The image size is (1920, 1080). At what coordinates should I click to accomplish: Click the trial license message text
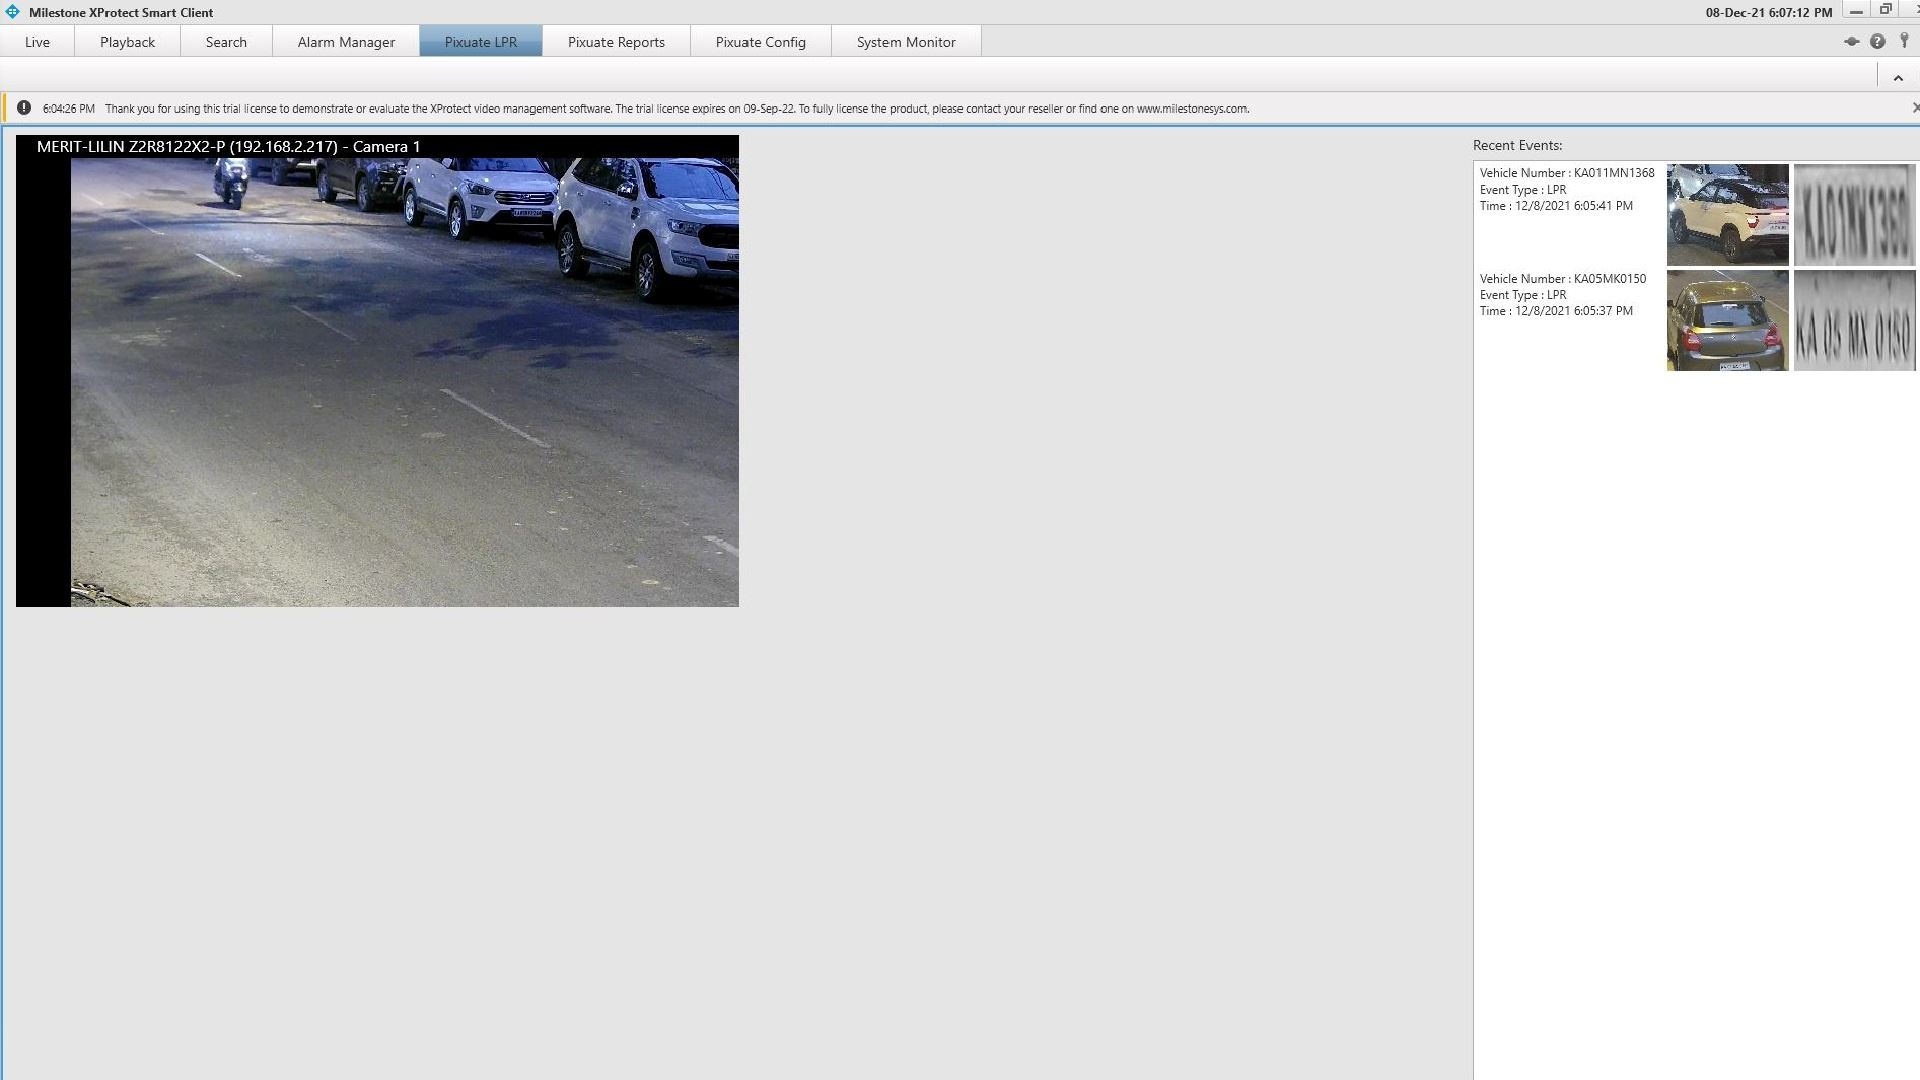click(x=677, y=109)
